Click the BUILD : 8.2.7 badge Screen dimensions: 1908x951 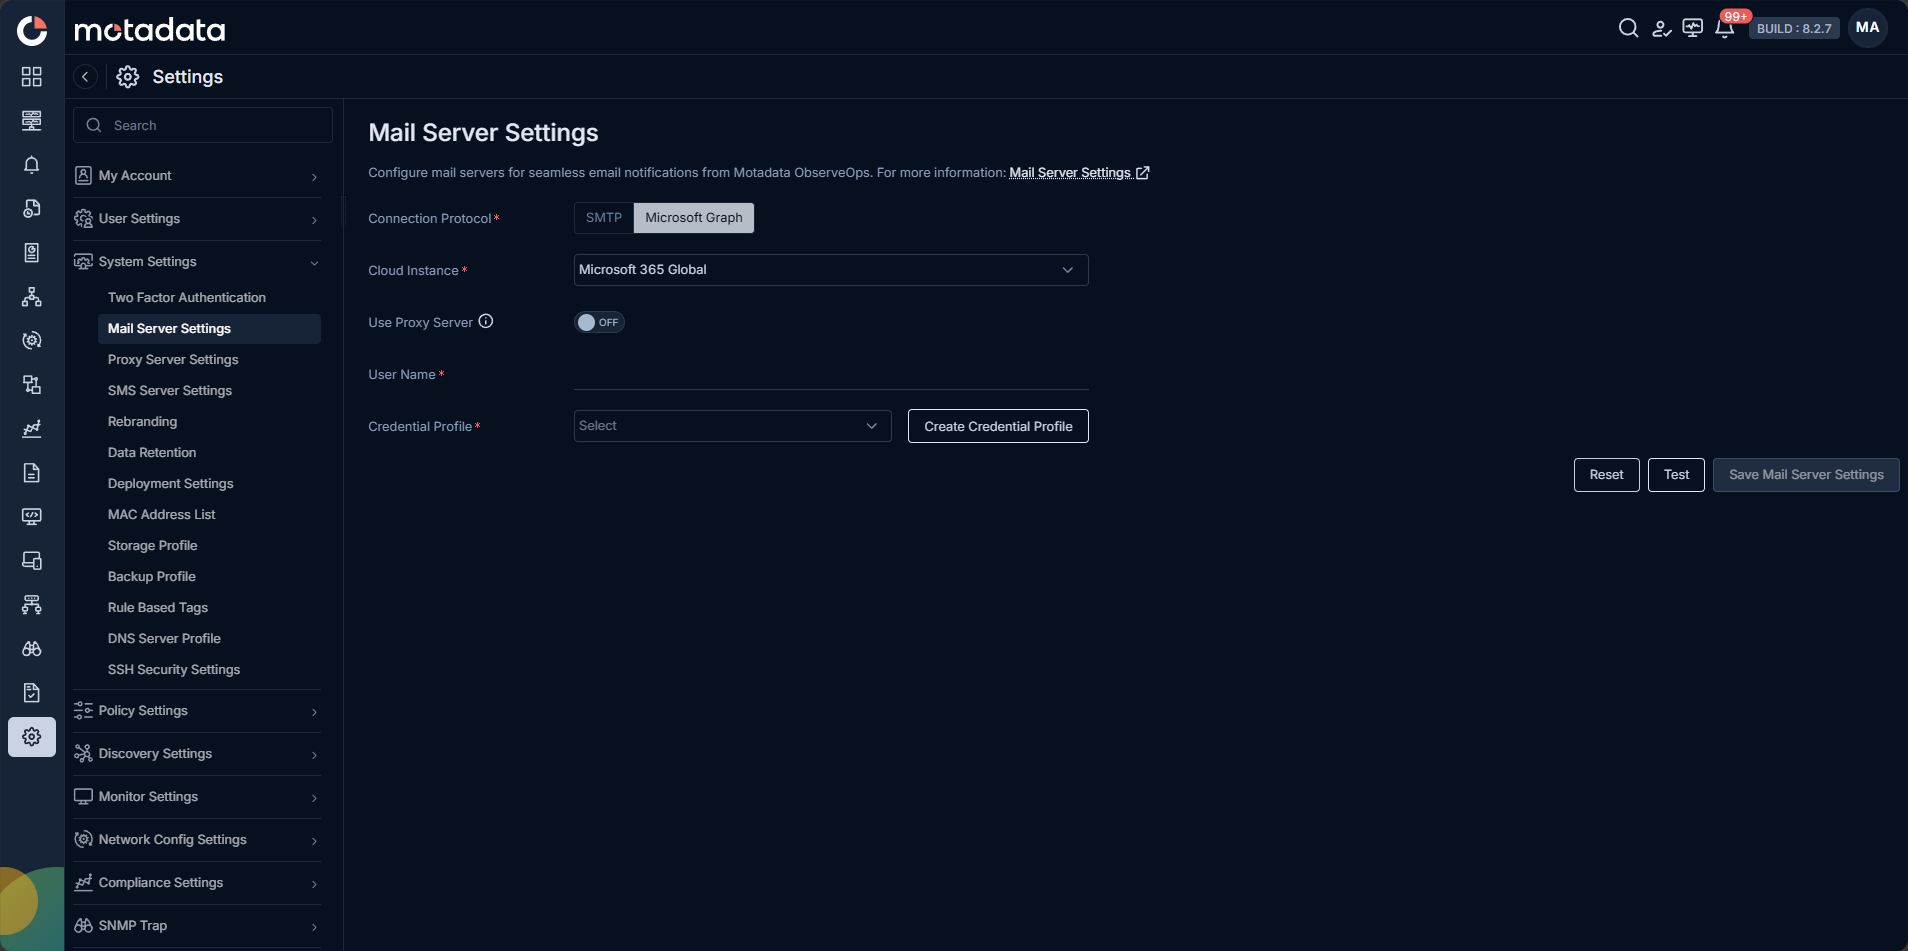pyautogui.click(x=1794, y=28)
